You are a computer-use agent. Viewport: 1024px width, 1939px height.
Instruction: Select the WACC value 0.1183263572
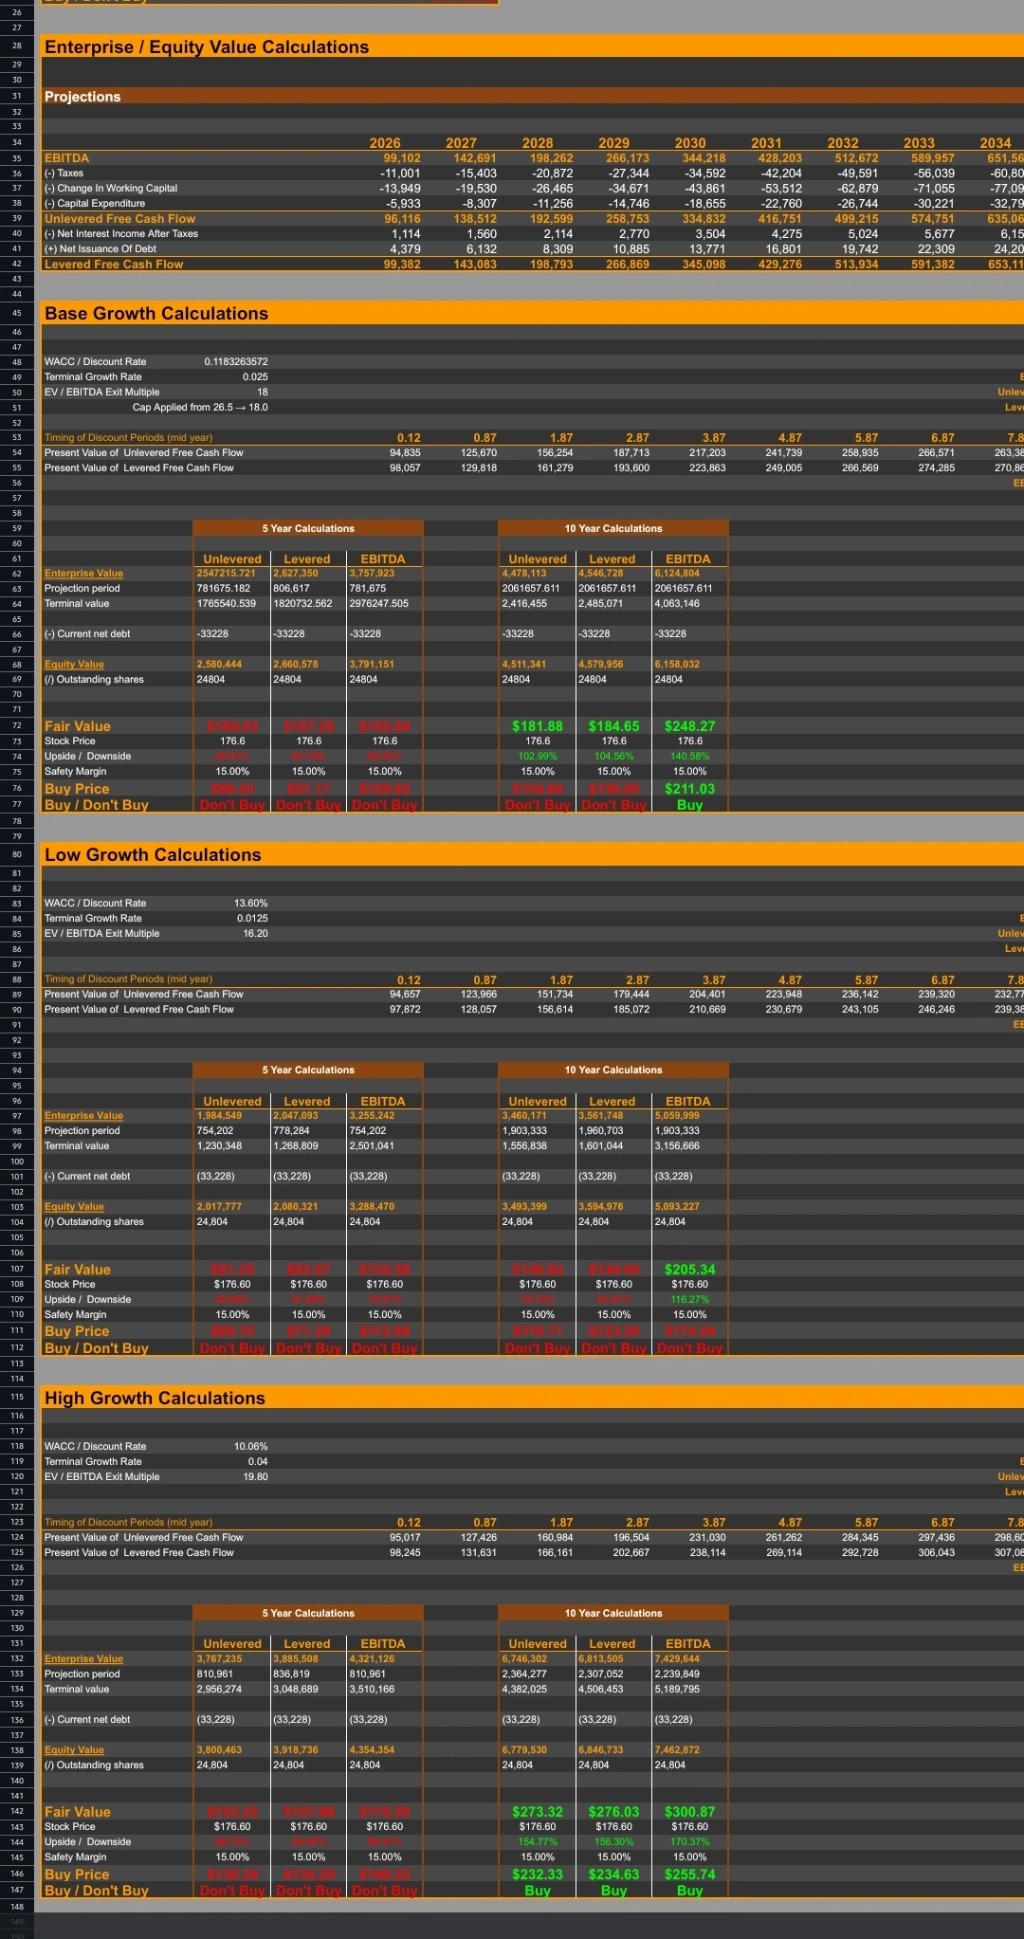click(x=236, y=362)
